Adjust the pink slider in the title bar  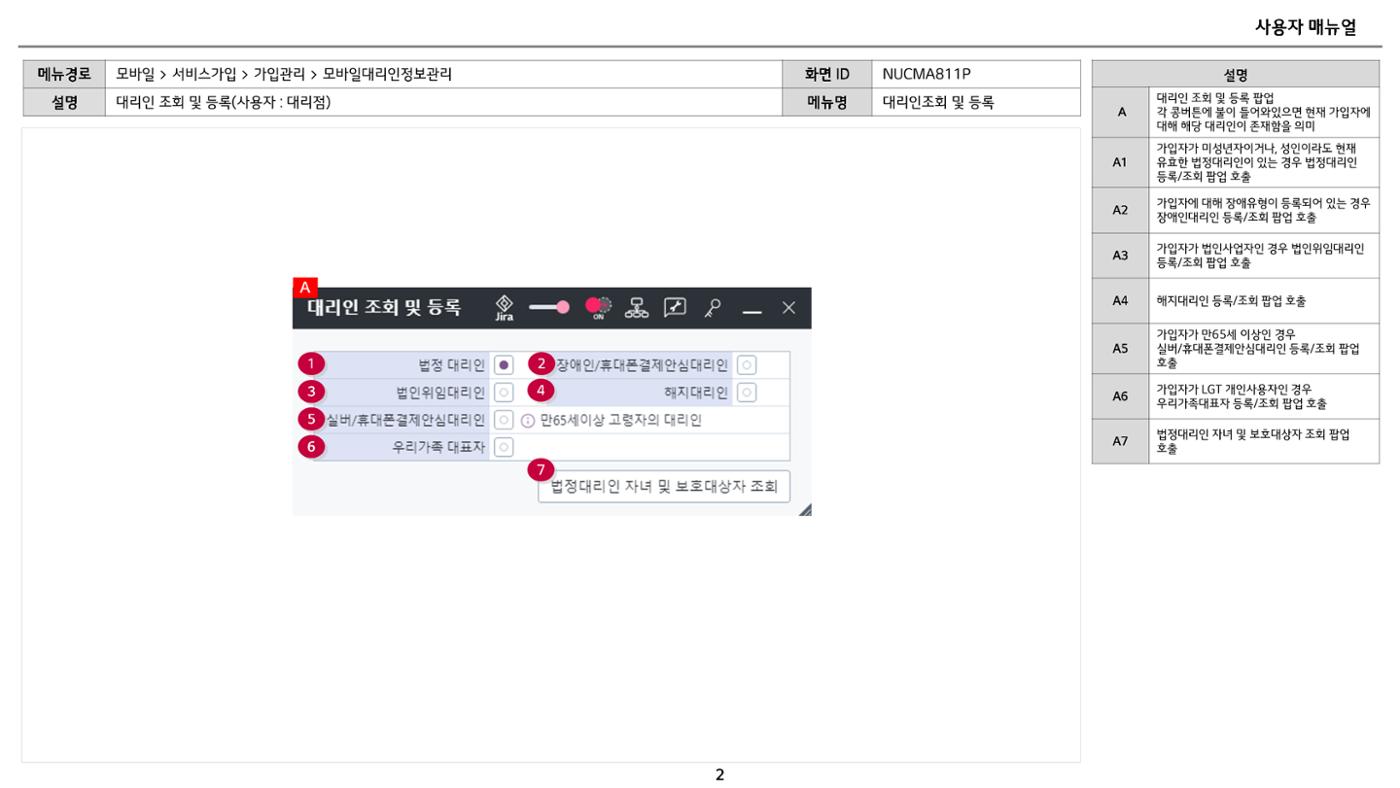(x=549, y=308)
